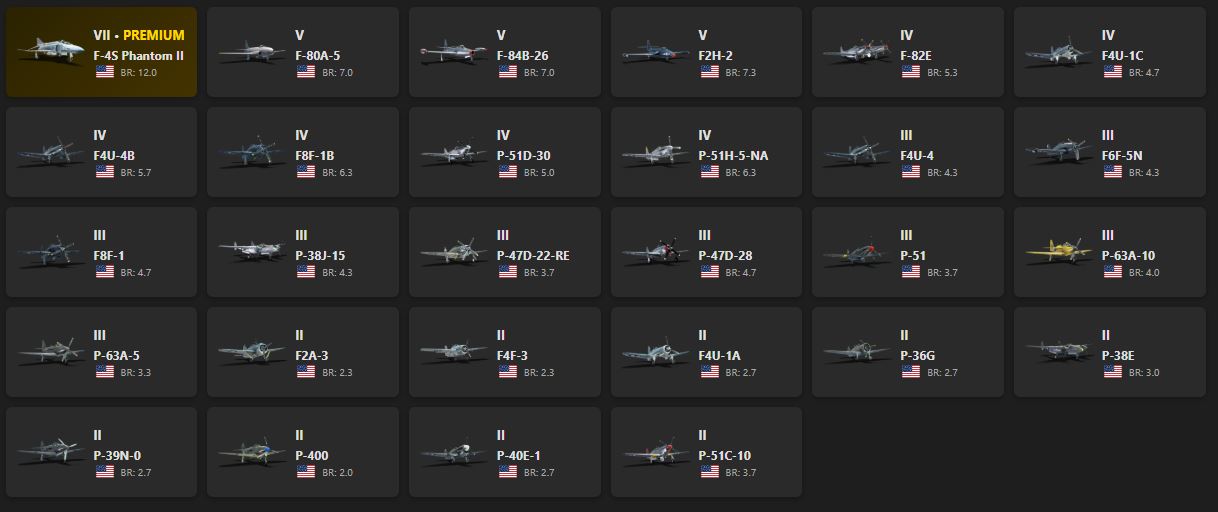Screen dimensions: 1218x512
Task: Open the F-4S Phantom II premium card
Action: point(102,52)
